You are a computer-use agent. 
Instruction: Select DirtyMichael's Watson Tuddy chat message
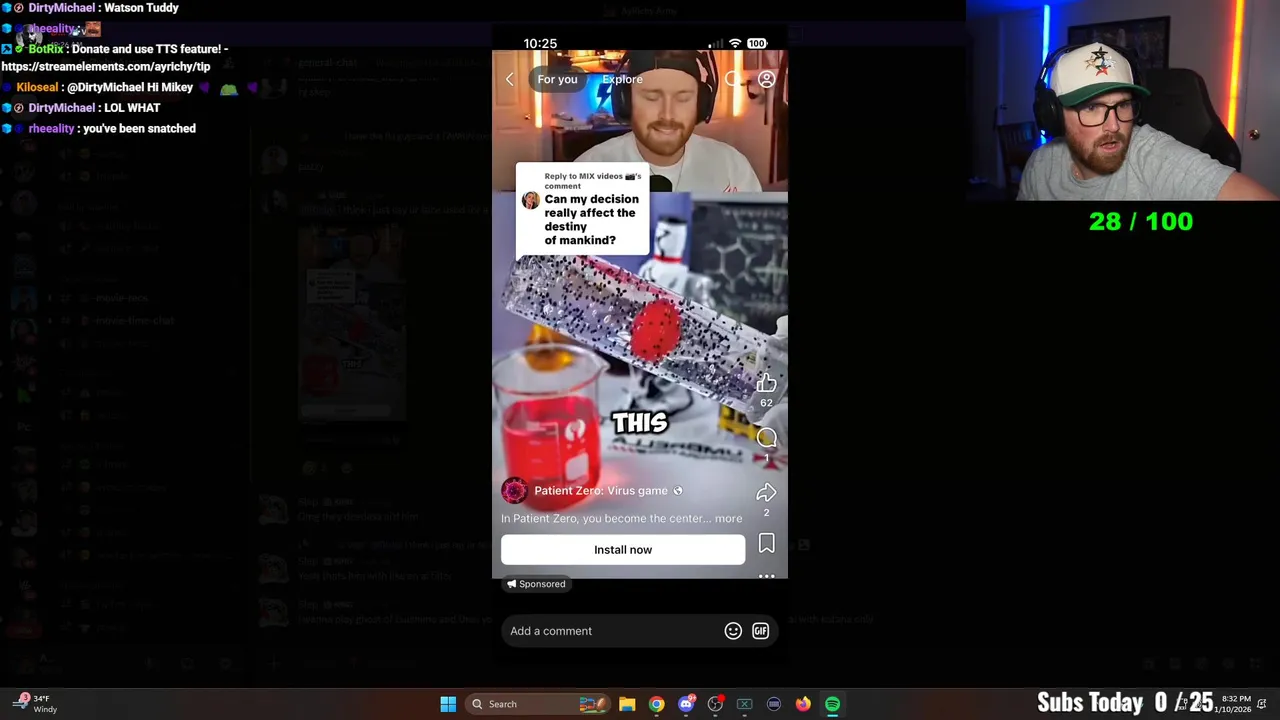90,8
